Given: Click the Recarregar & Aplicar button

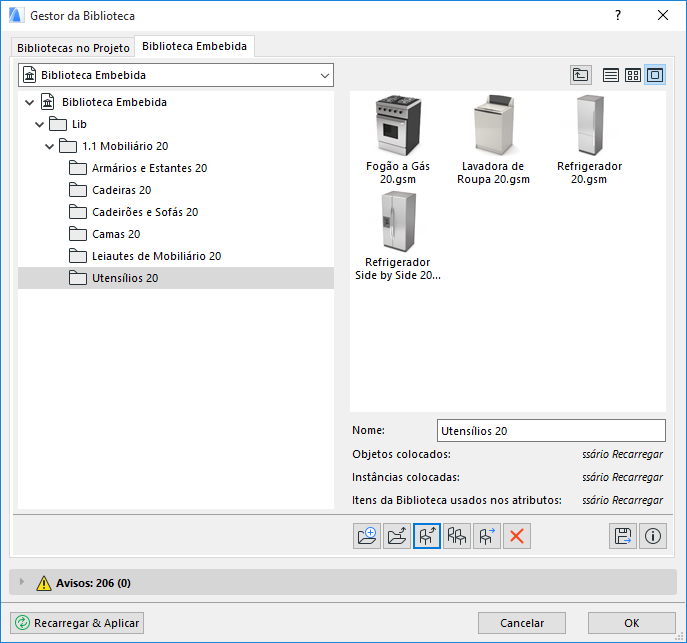Looking at the screenshot, I should (77, 623).
